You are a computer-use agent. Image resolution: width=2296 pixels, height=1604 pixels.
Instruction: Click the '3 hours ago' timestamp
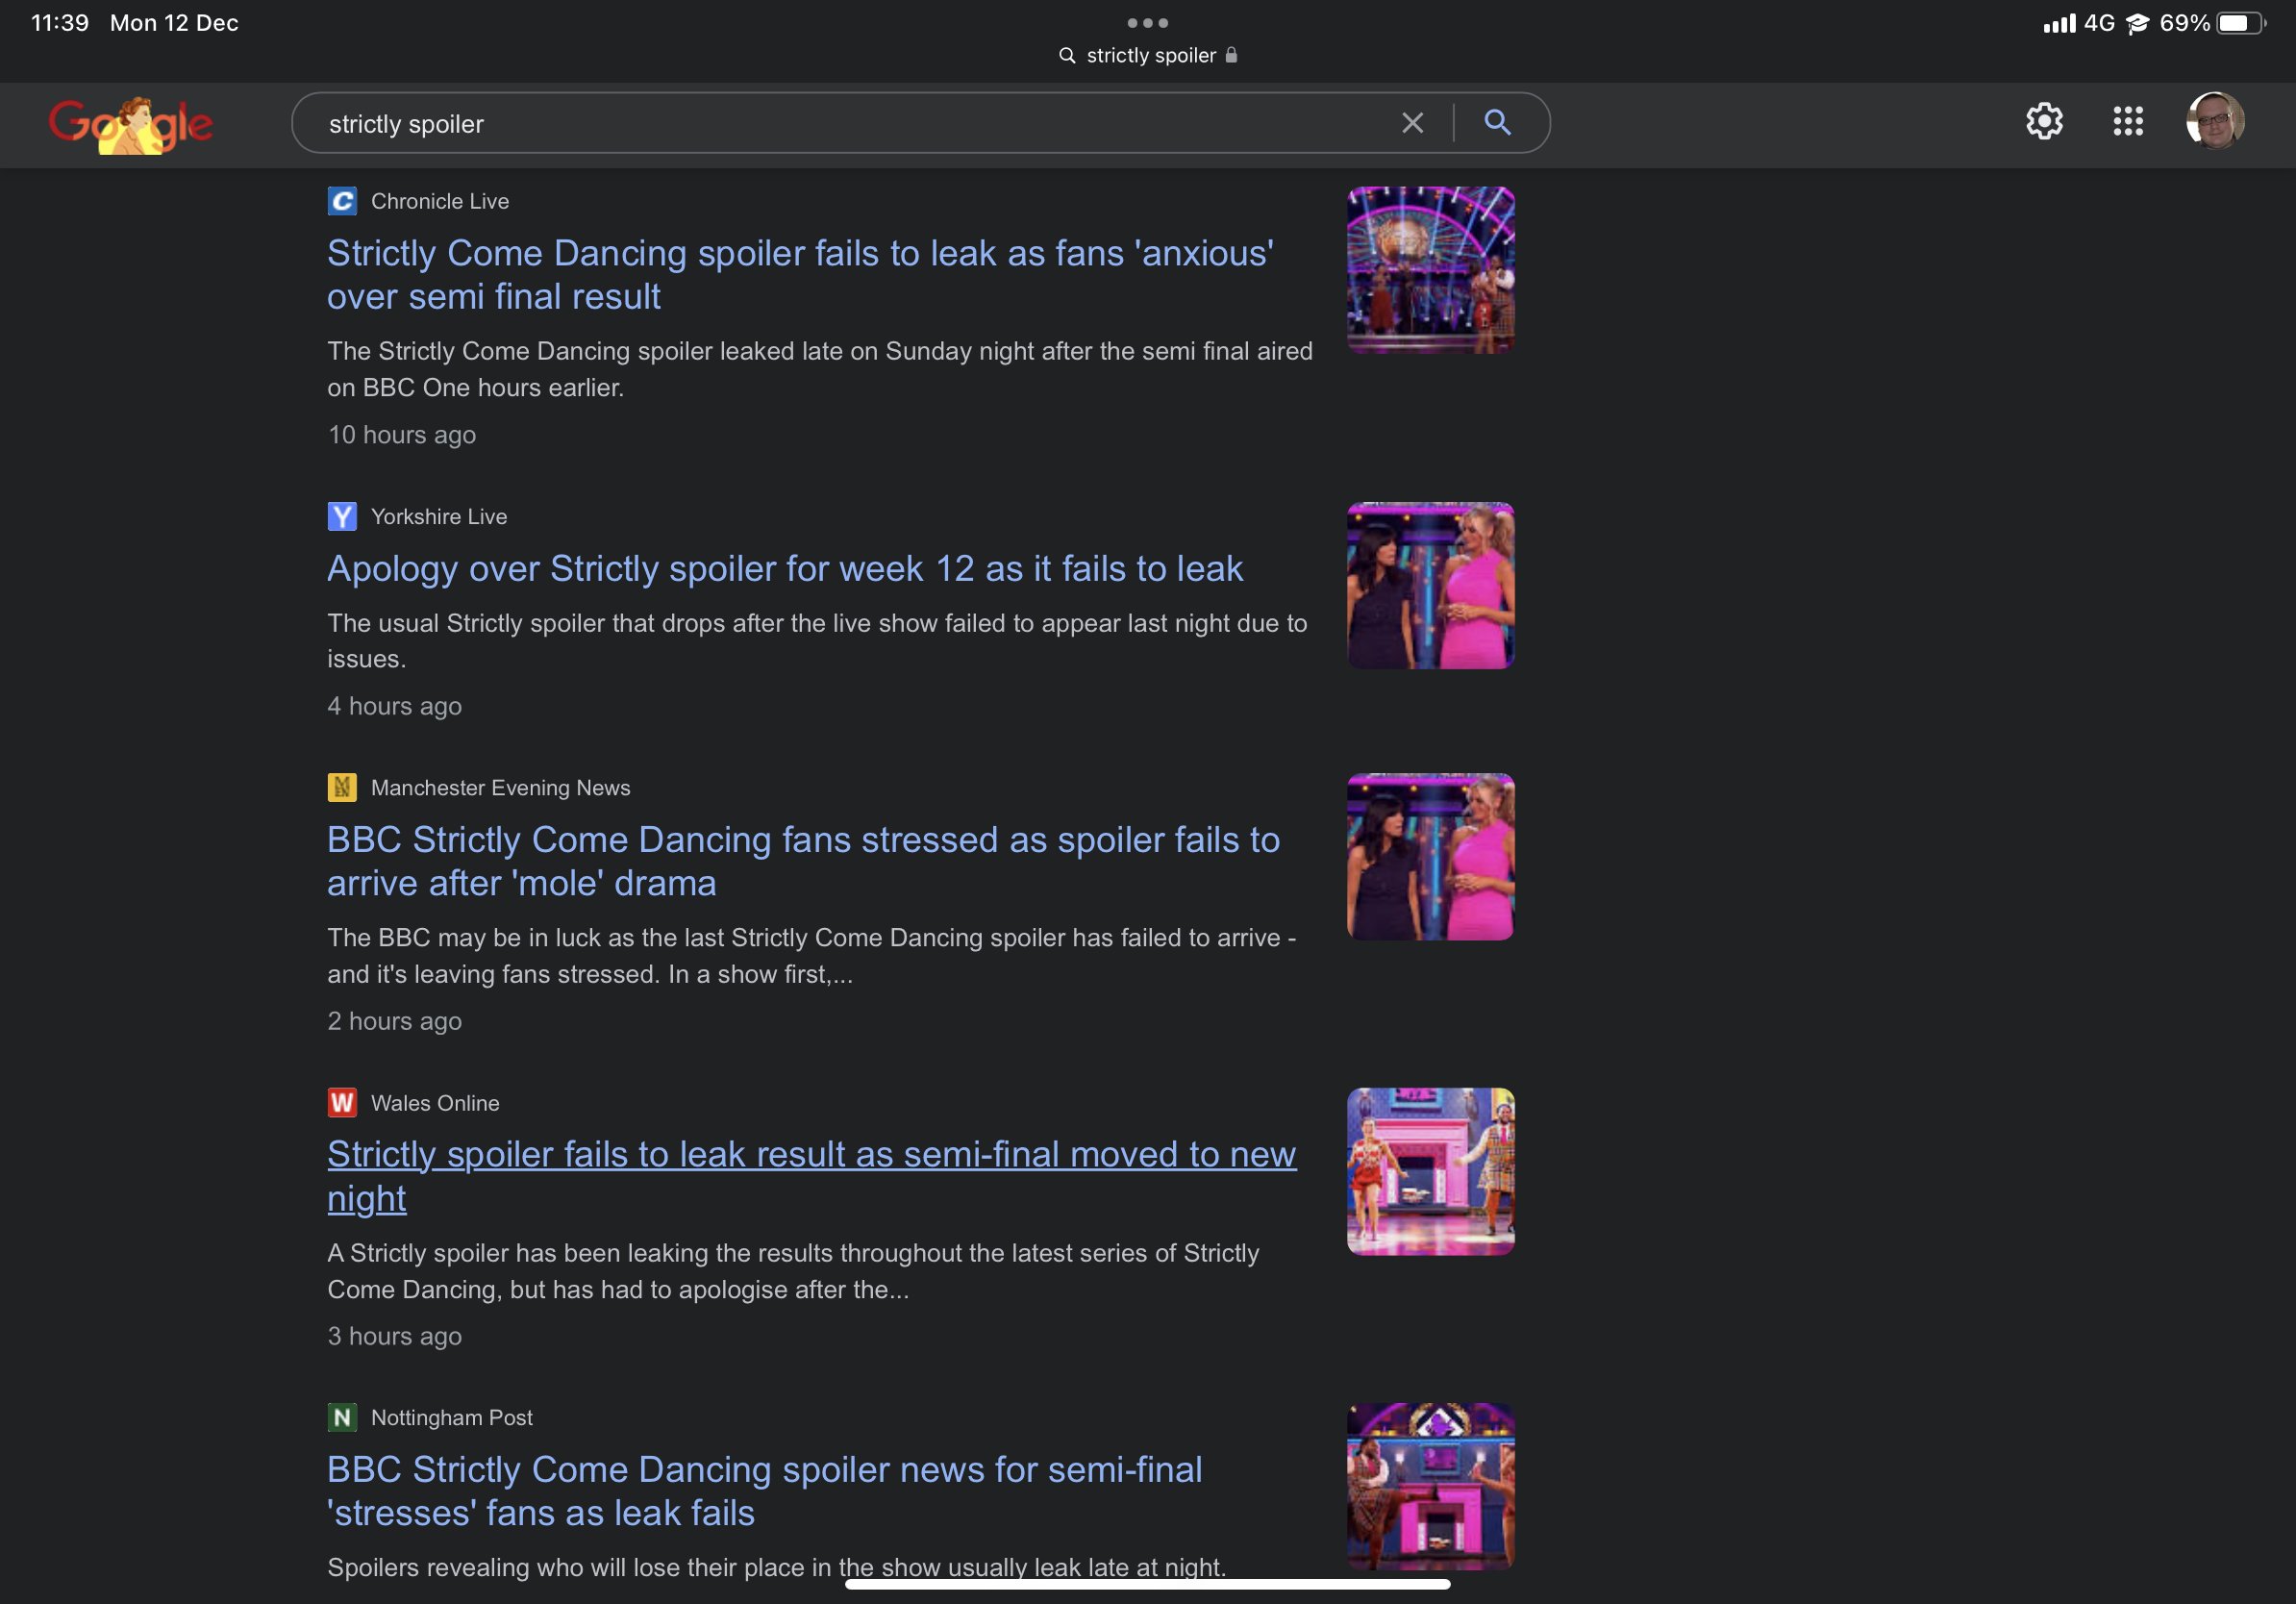click(x=395, y=1336)
